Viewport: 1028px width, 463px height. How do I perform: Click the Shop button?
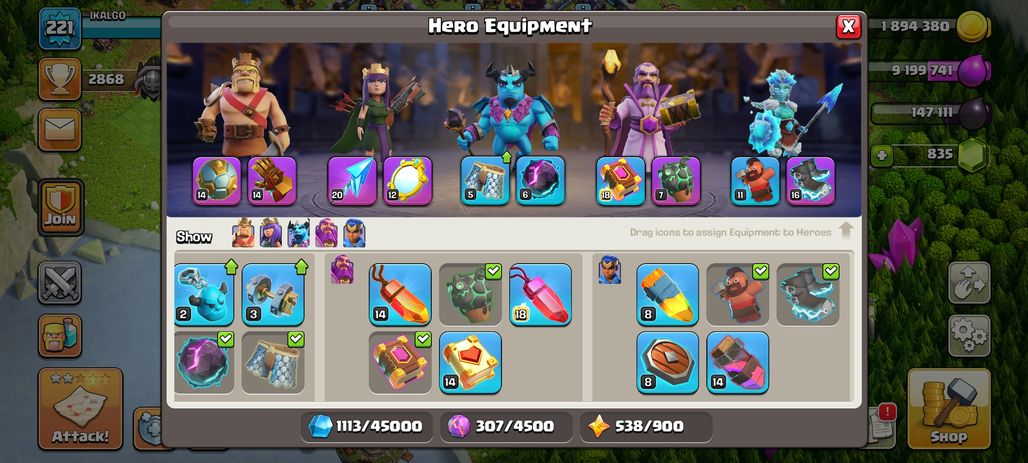coord(949,409)
